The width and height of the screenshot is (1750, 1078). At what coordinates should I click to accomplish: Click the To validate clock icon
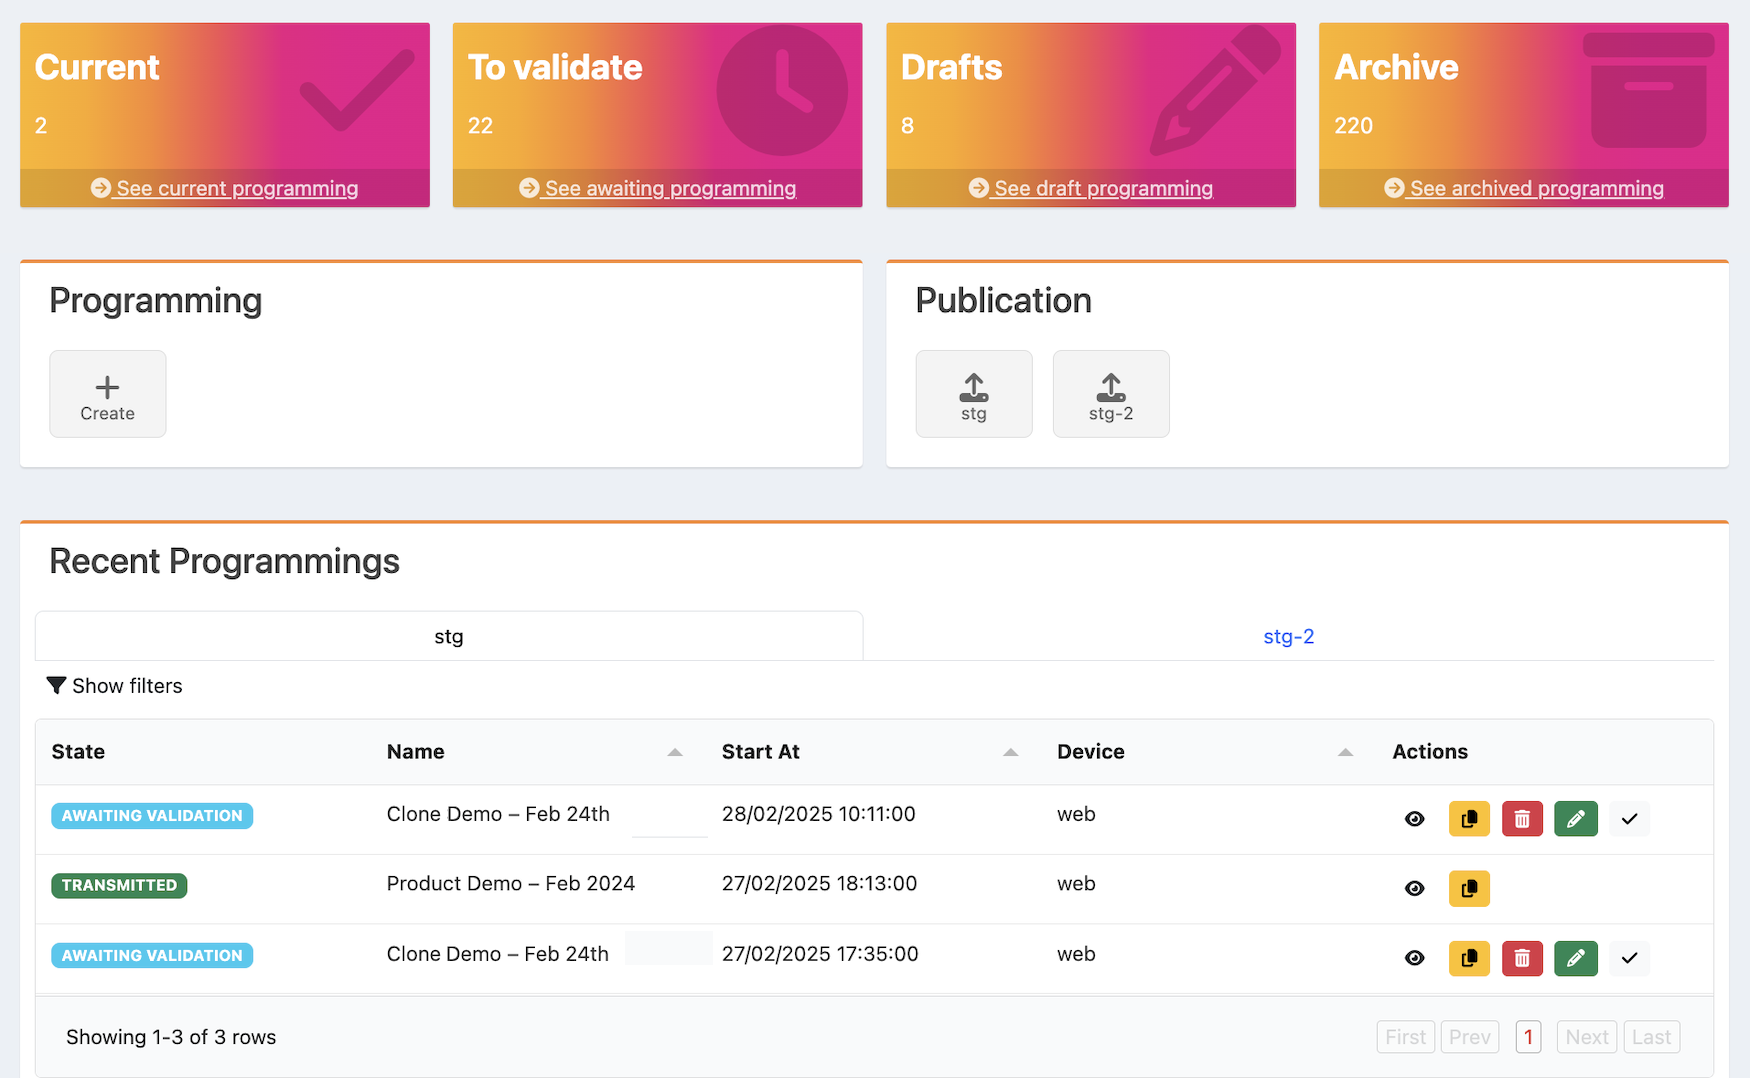pos(782,90)
